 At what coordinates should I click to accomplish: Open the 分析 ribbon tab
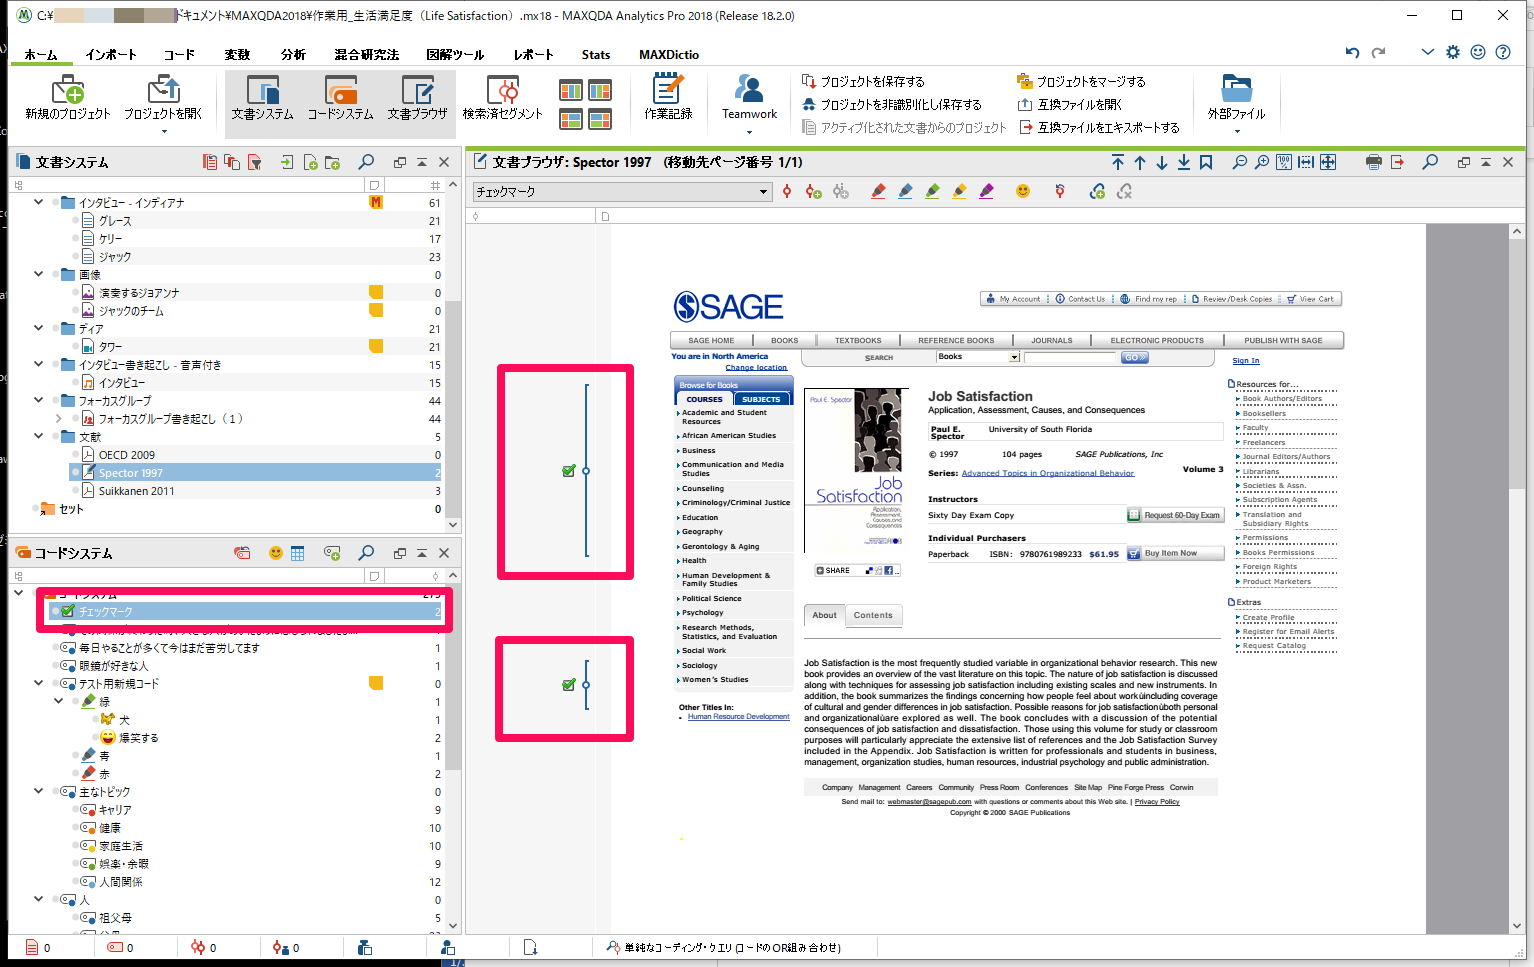pyautogui.click(x=293, y=54)
